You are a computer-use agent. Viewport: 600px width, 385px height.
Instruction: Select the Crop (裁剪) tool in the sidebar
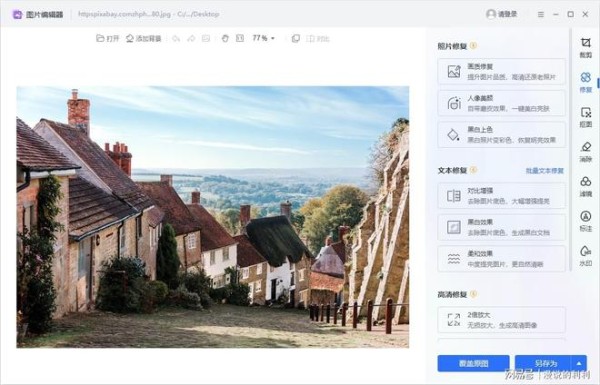585,47
